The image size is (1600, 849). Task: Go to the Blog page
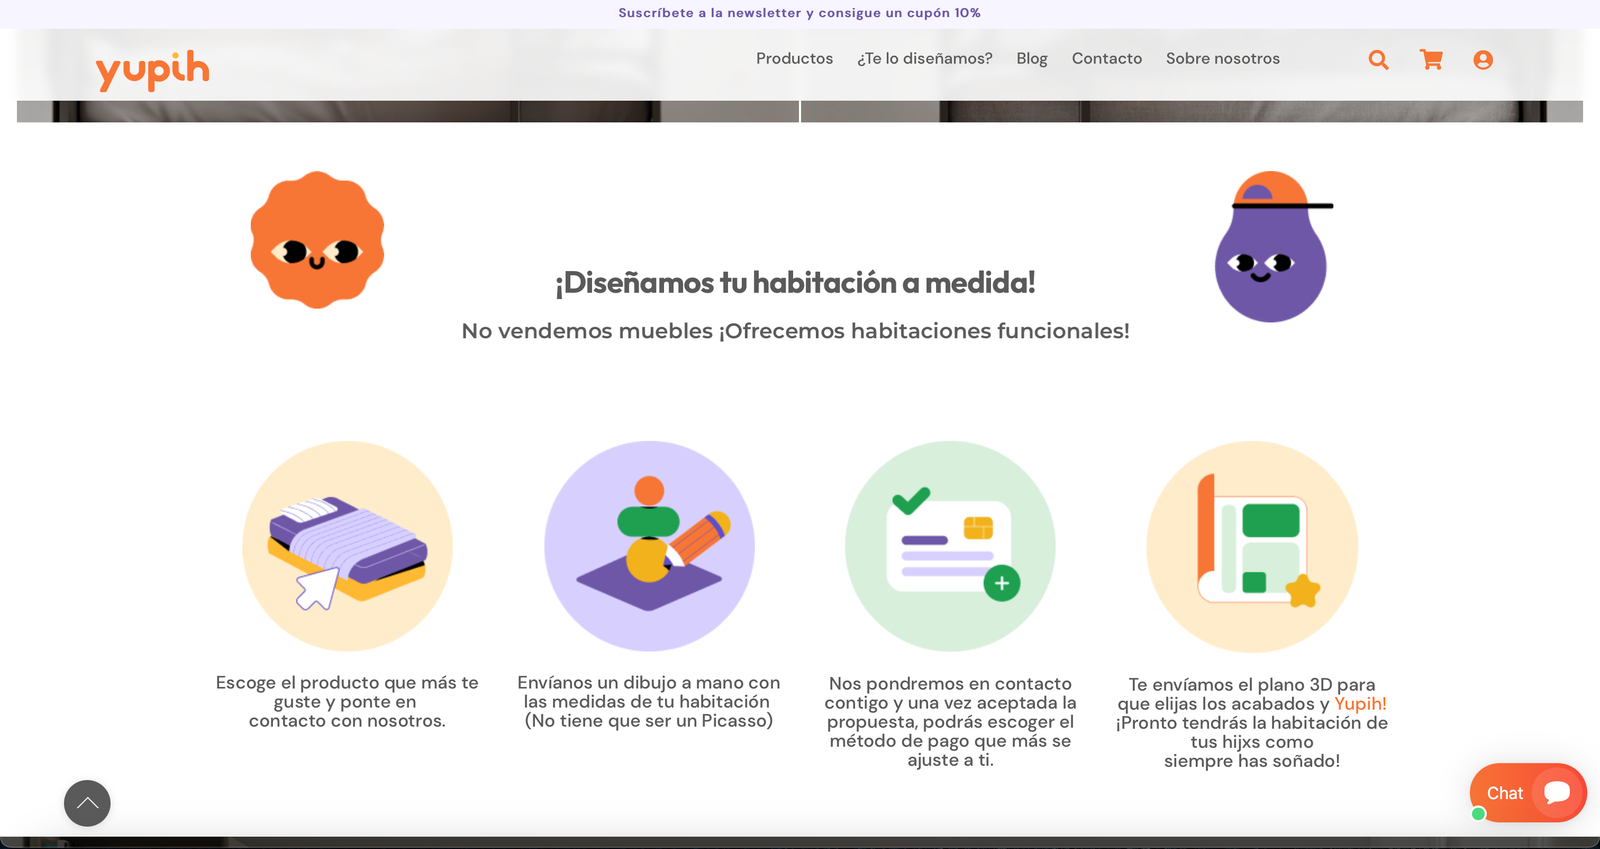pyautogui.click(x=1032, y=59)
